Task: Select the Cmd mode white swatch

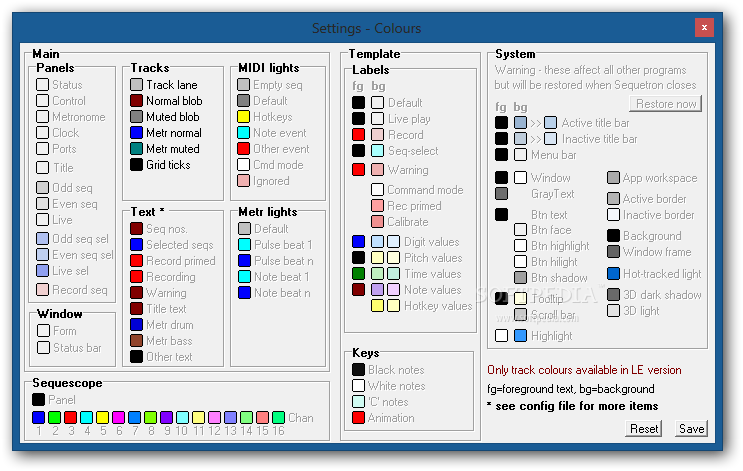Action: click(244, 165)
